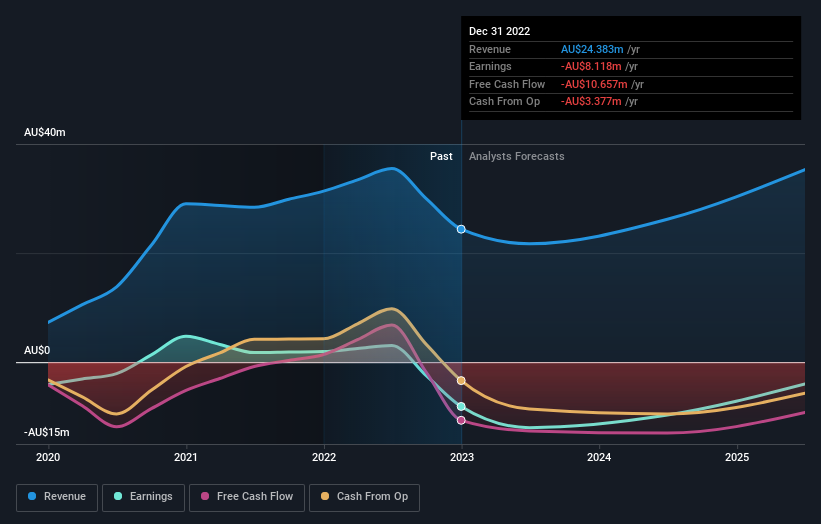The width and height of the screenshot is (821, 524).
Task: Click the -AU$10.657m free cash flow value
Action: pyautogui.click(x=594, y=84)
